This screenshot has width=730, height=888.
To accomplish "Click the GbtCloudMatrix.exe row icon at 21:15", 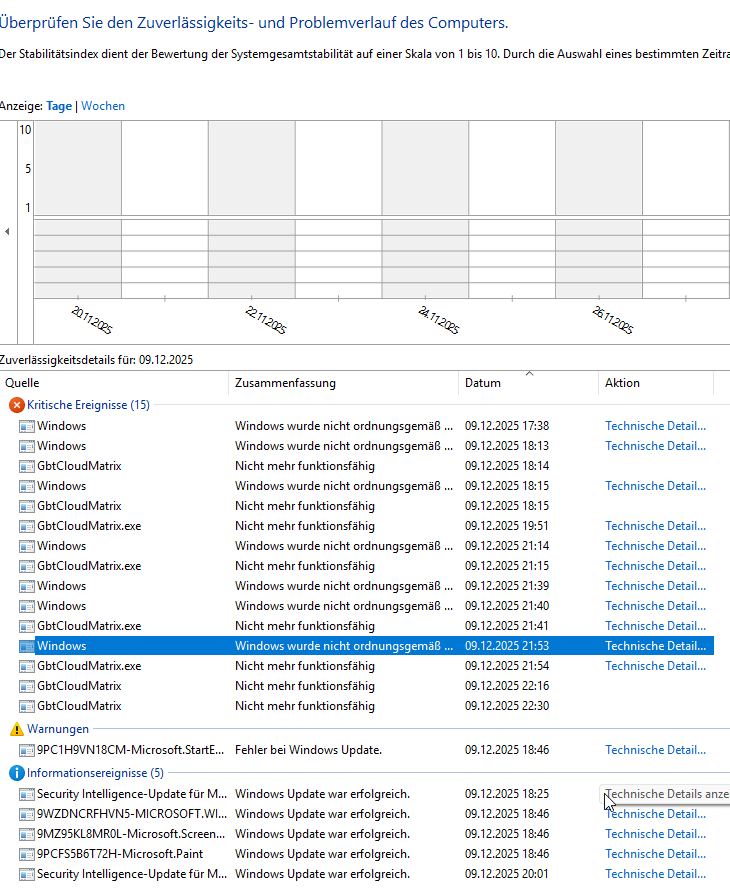I will pos(27,566).
